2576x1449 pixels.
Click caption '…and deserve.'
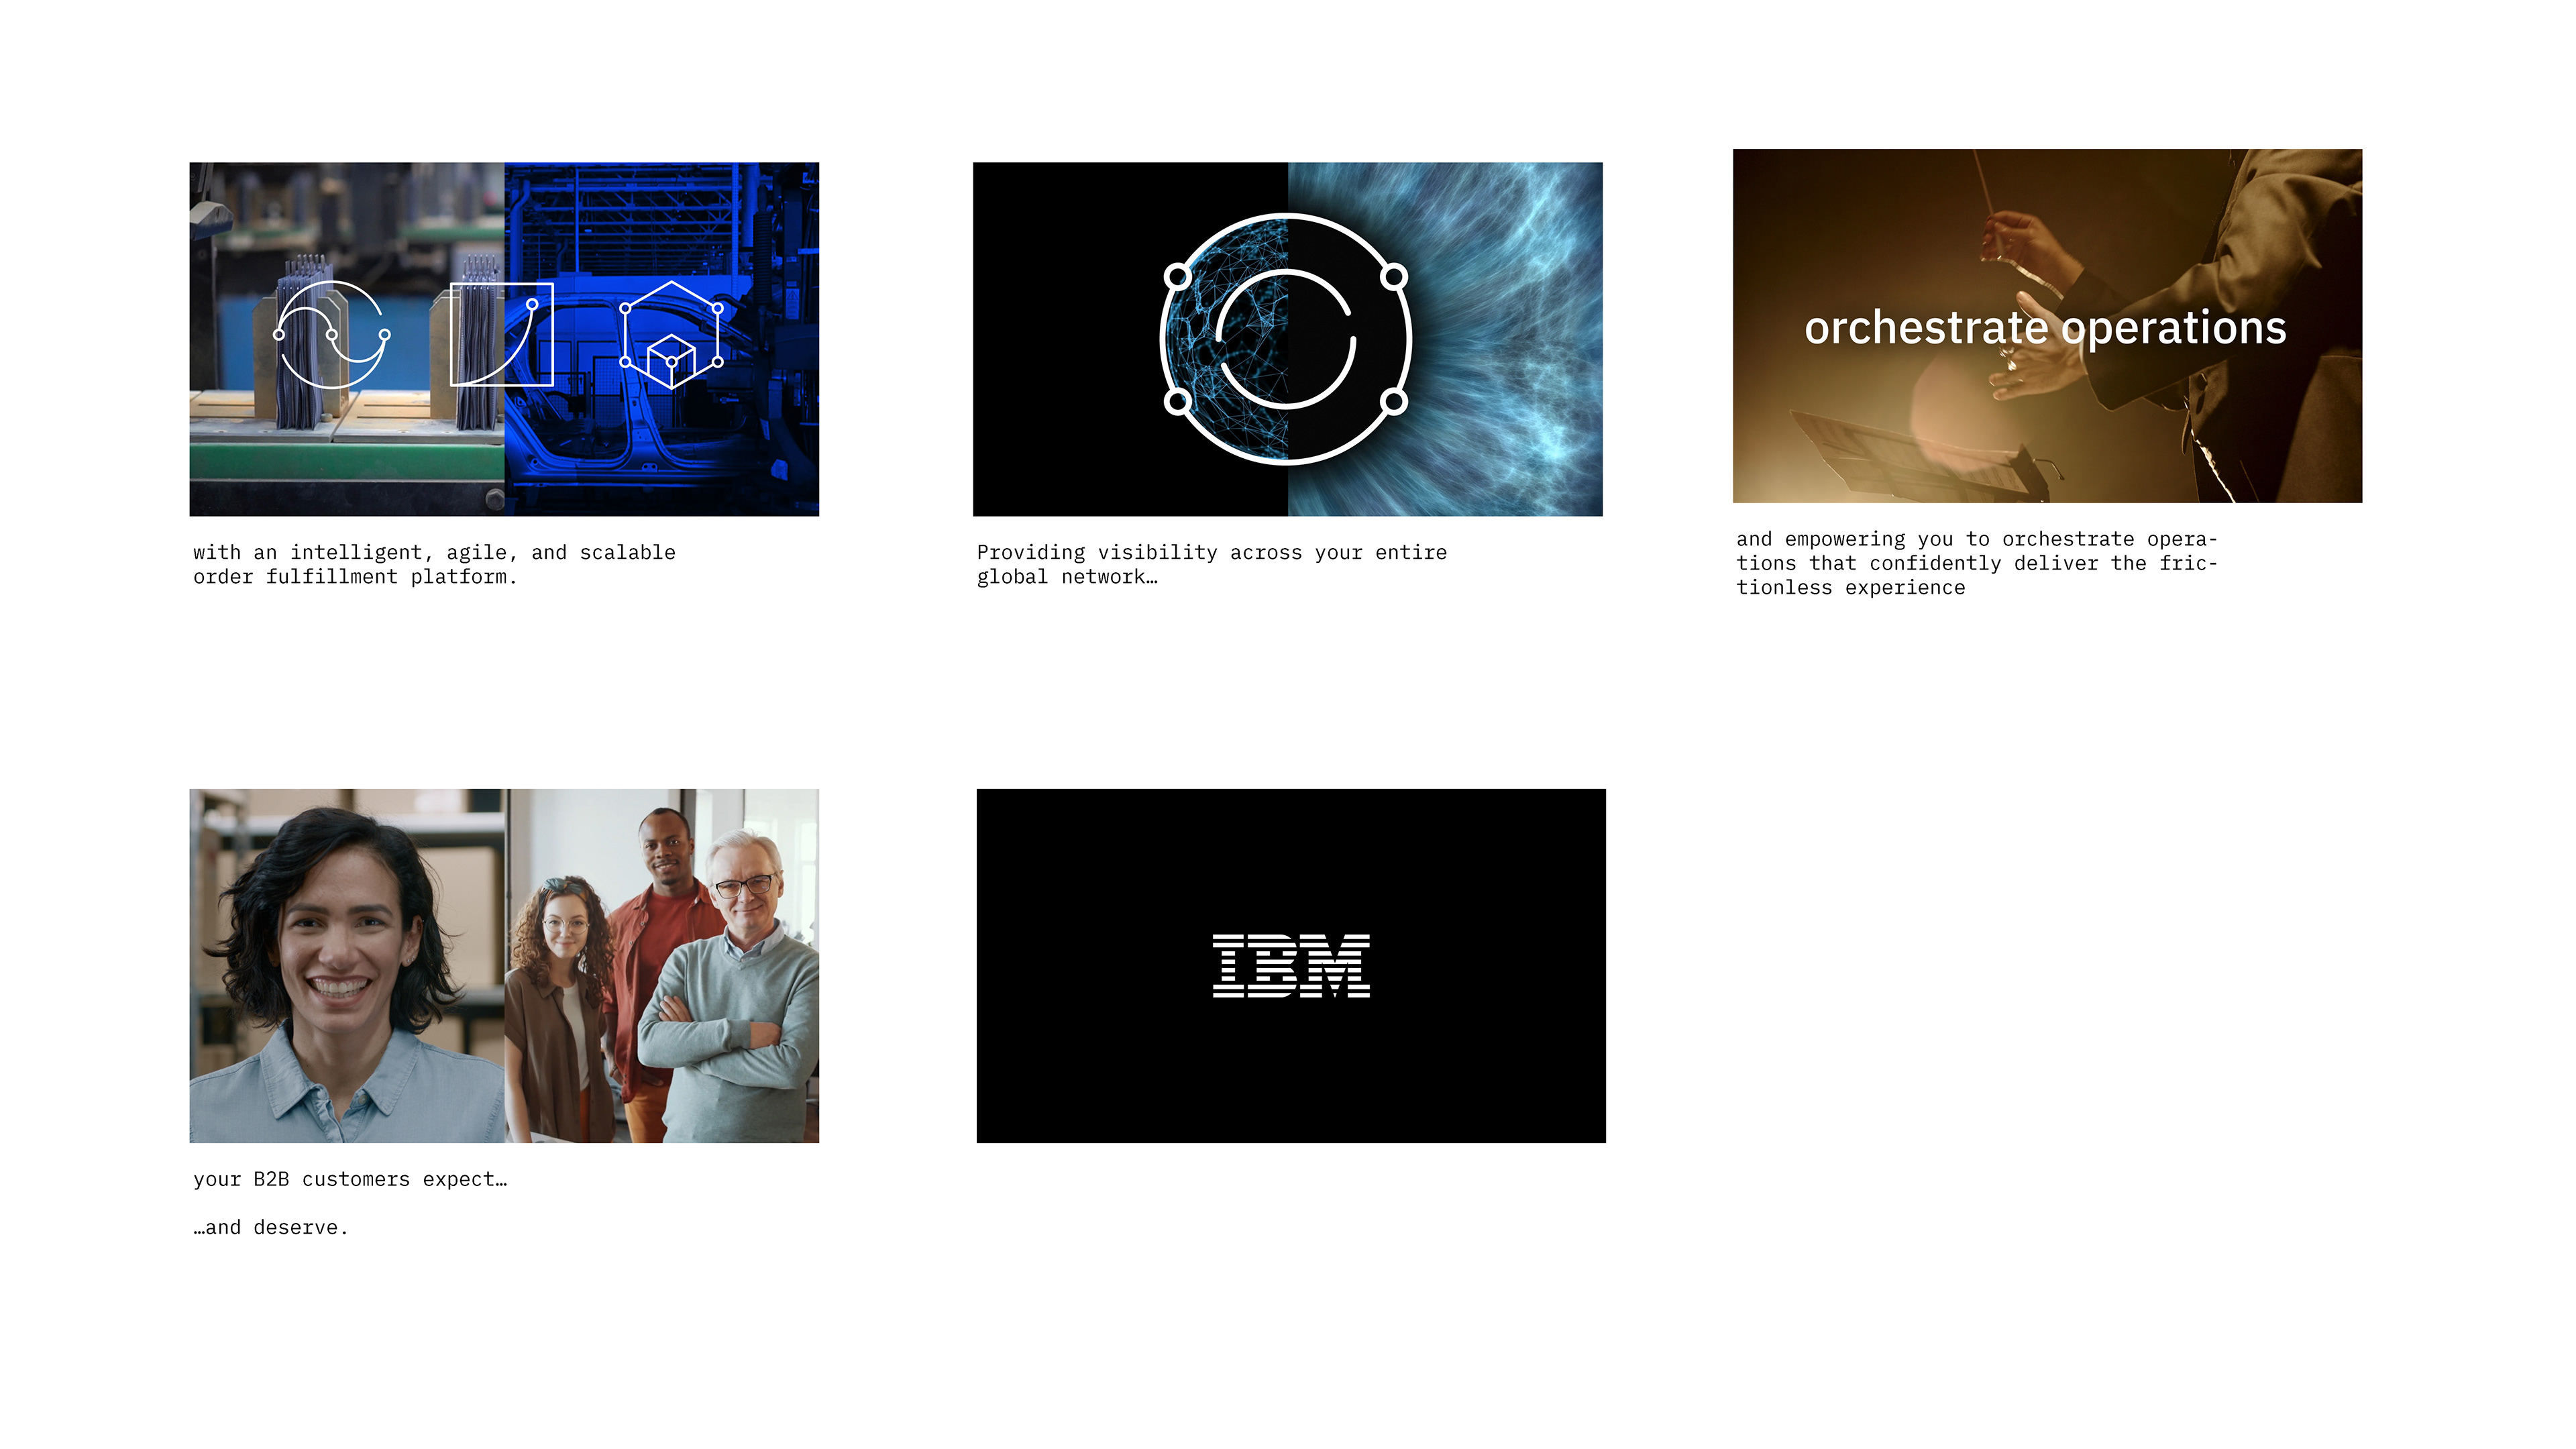271,1227
